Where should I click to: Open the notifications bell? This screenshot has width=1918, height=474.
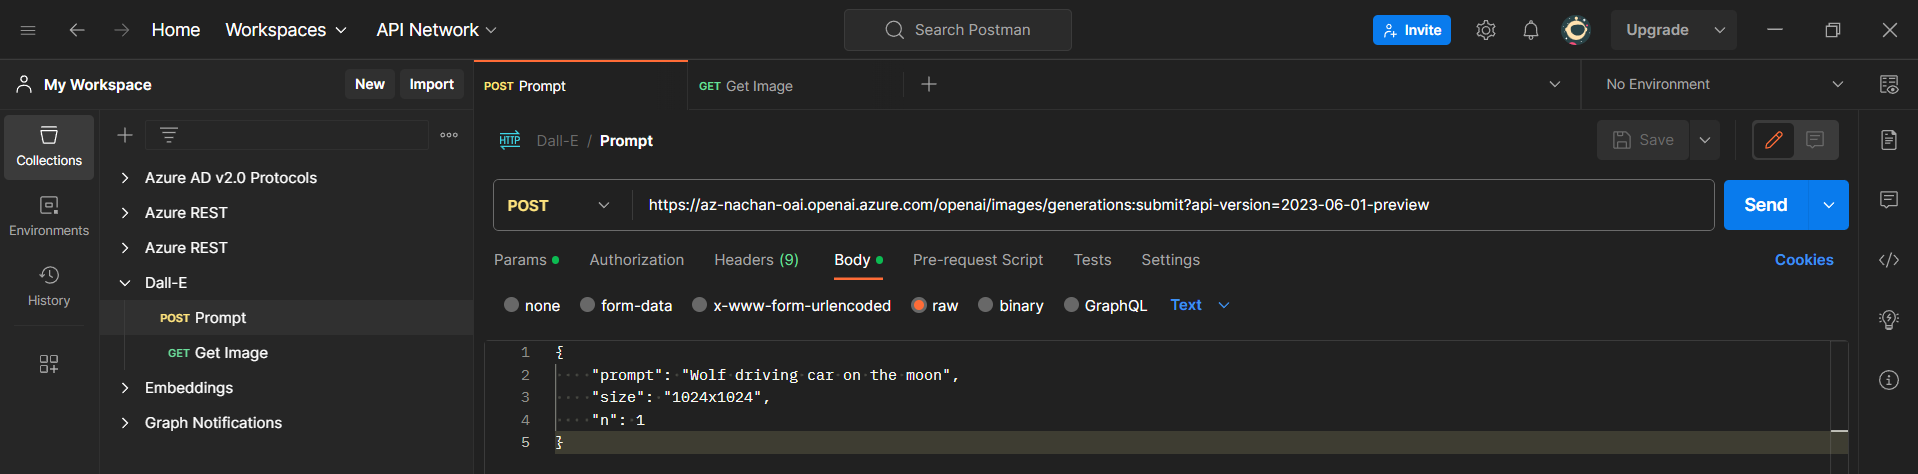pos(1530,30)
